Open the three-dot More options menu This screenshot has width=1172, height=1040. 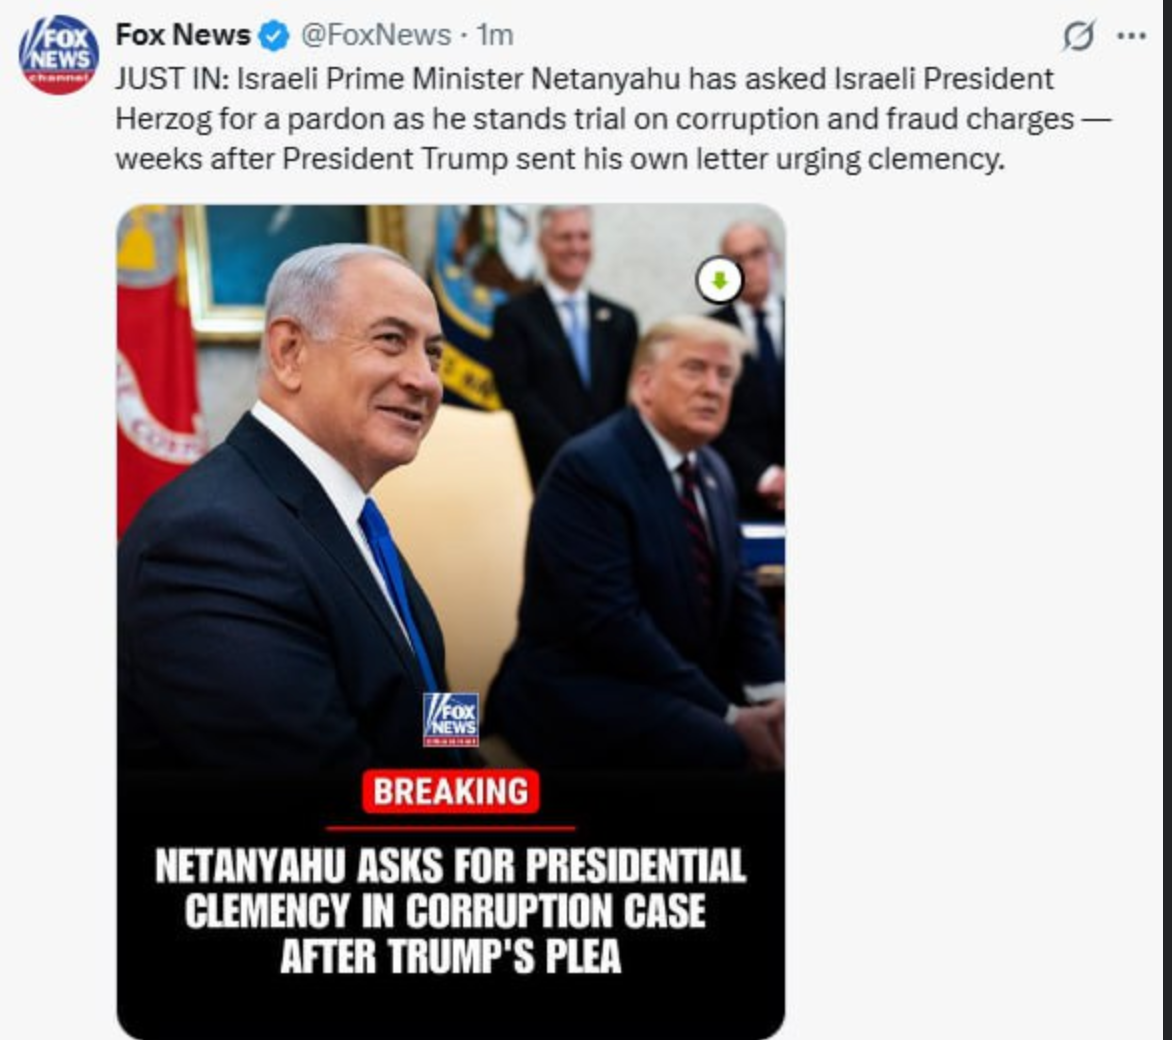(1132, 35)
